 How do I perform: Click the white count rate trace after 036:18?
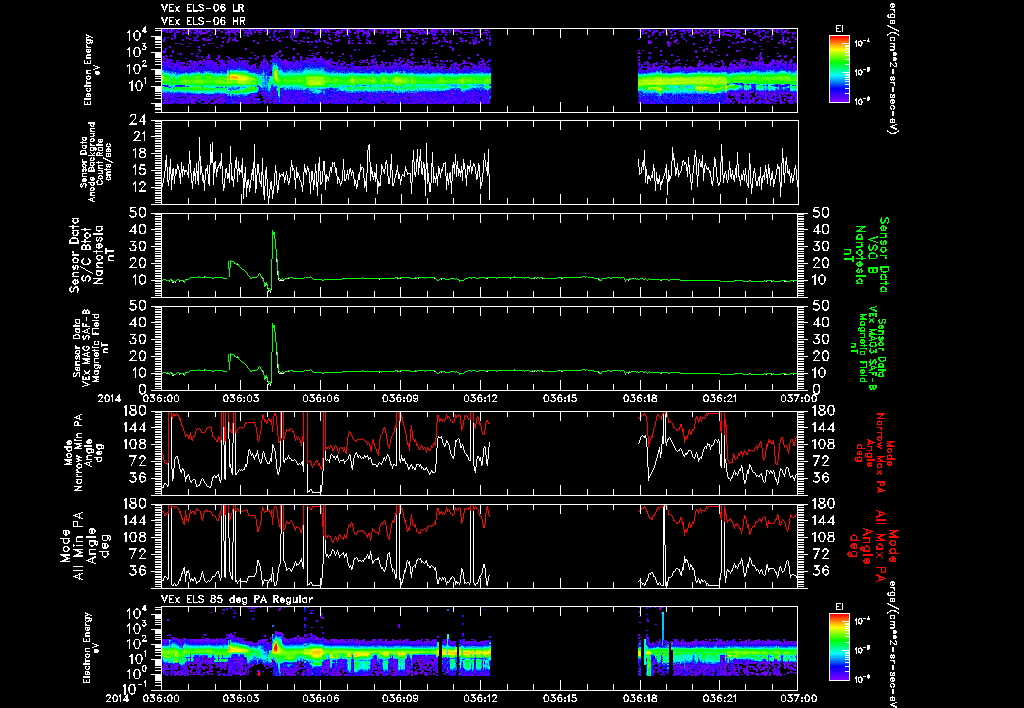coord(718,170)
